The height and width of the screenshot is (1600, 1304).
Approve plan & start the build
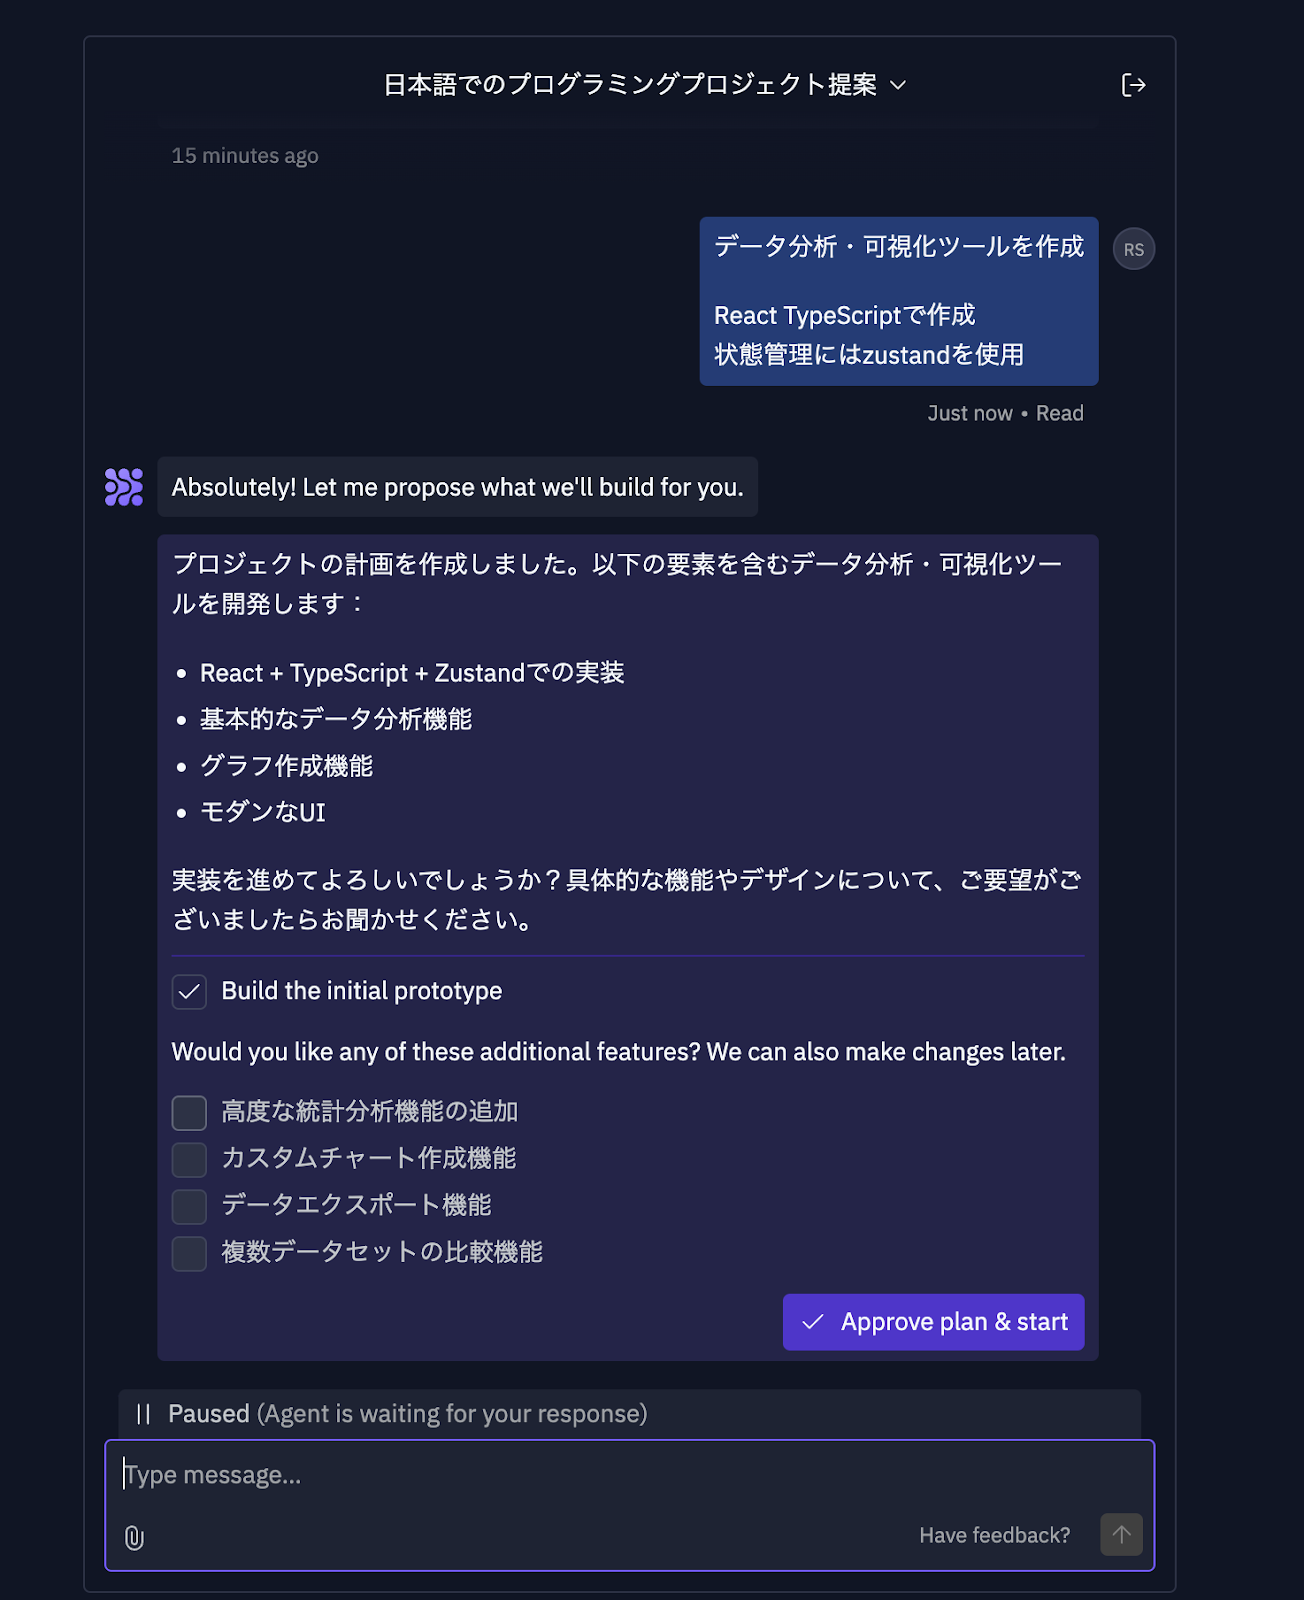coord(933,1322)
